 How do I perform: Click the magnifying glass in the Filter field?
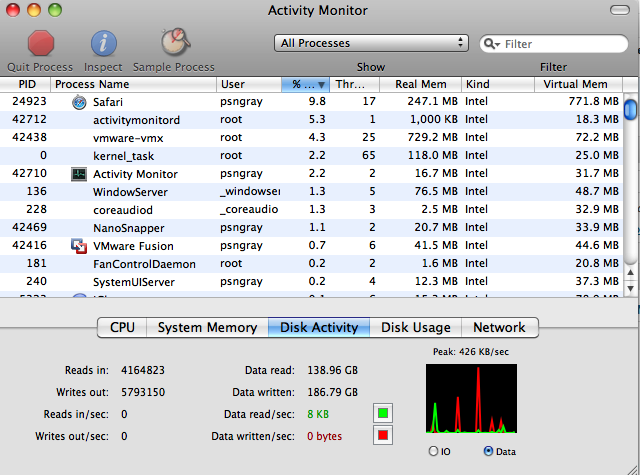click(x=491, y=44)
